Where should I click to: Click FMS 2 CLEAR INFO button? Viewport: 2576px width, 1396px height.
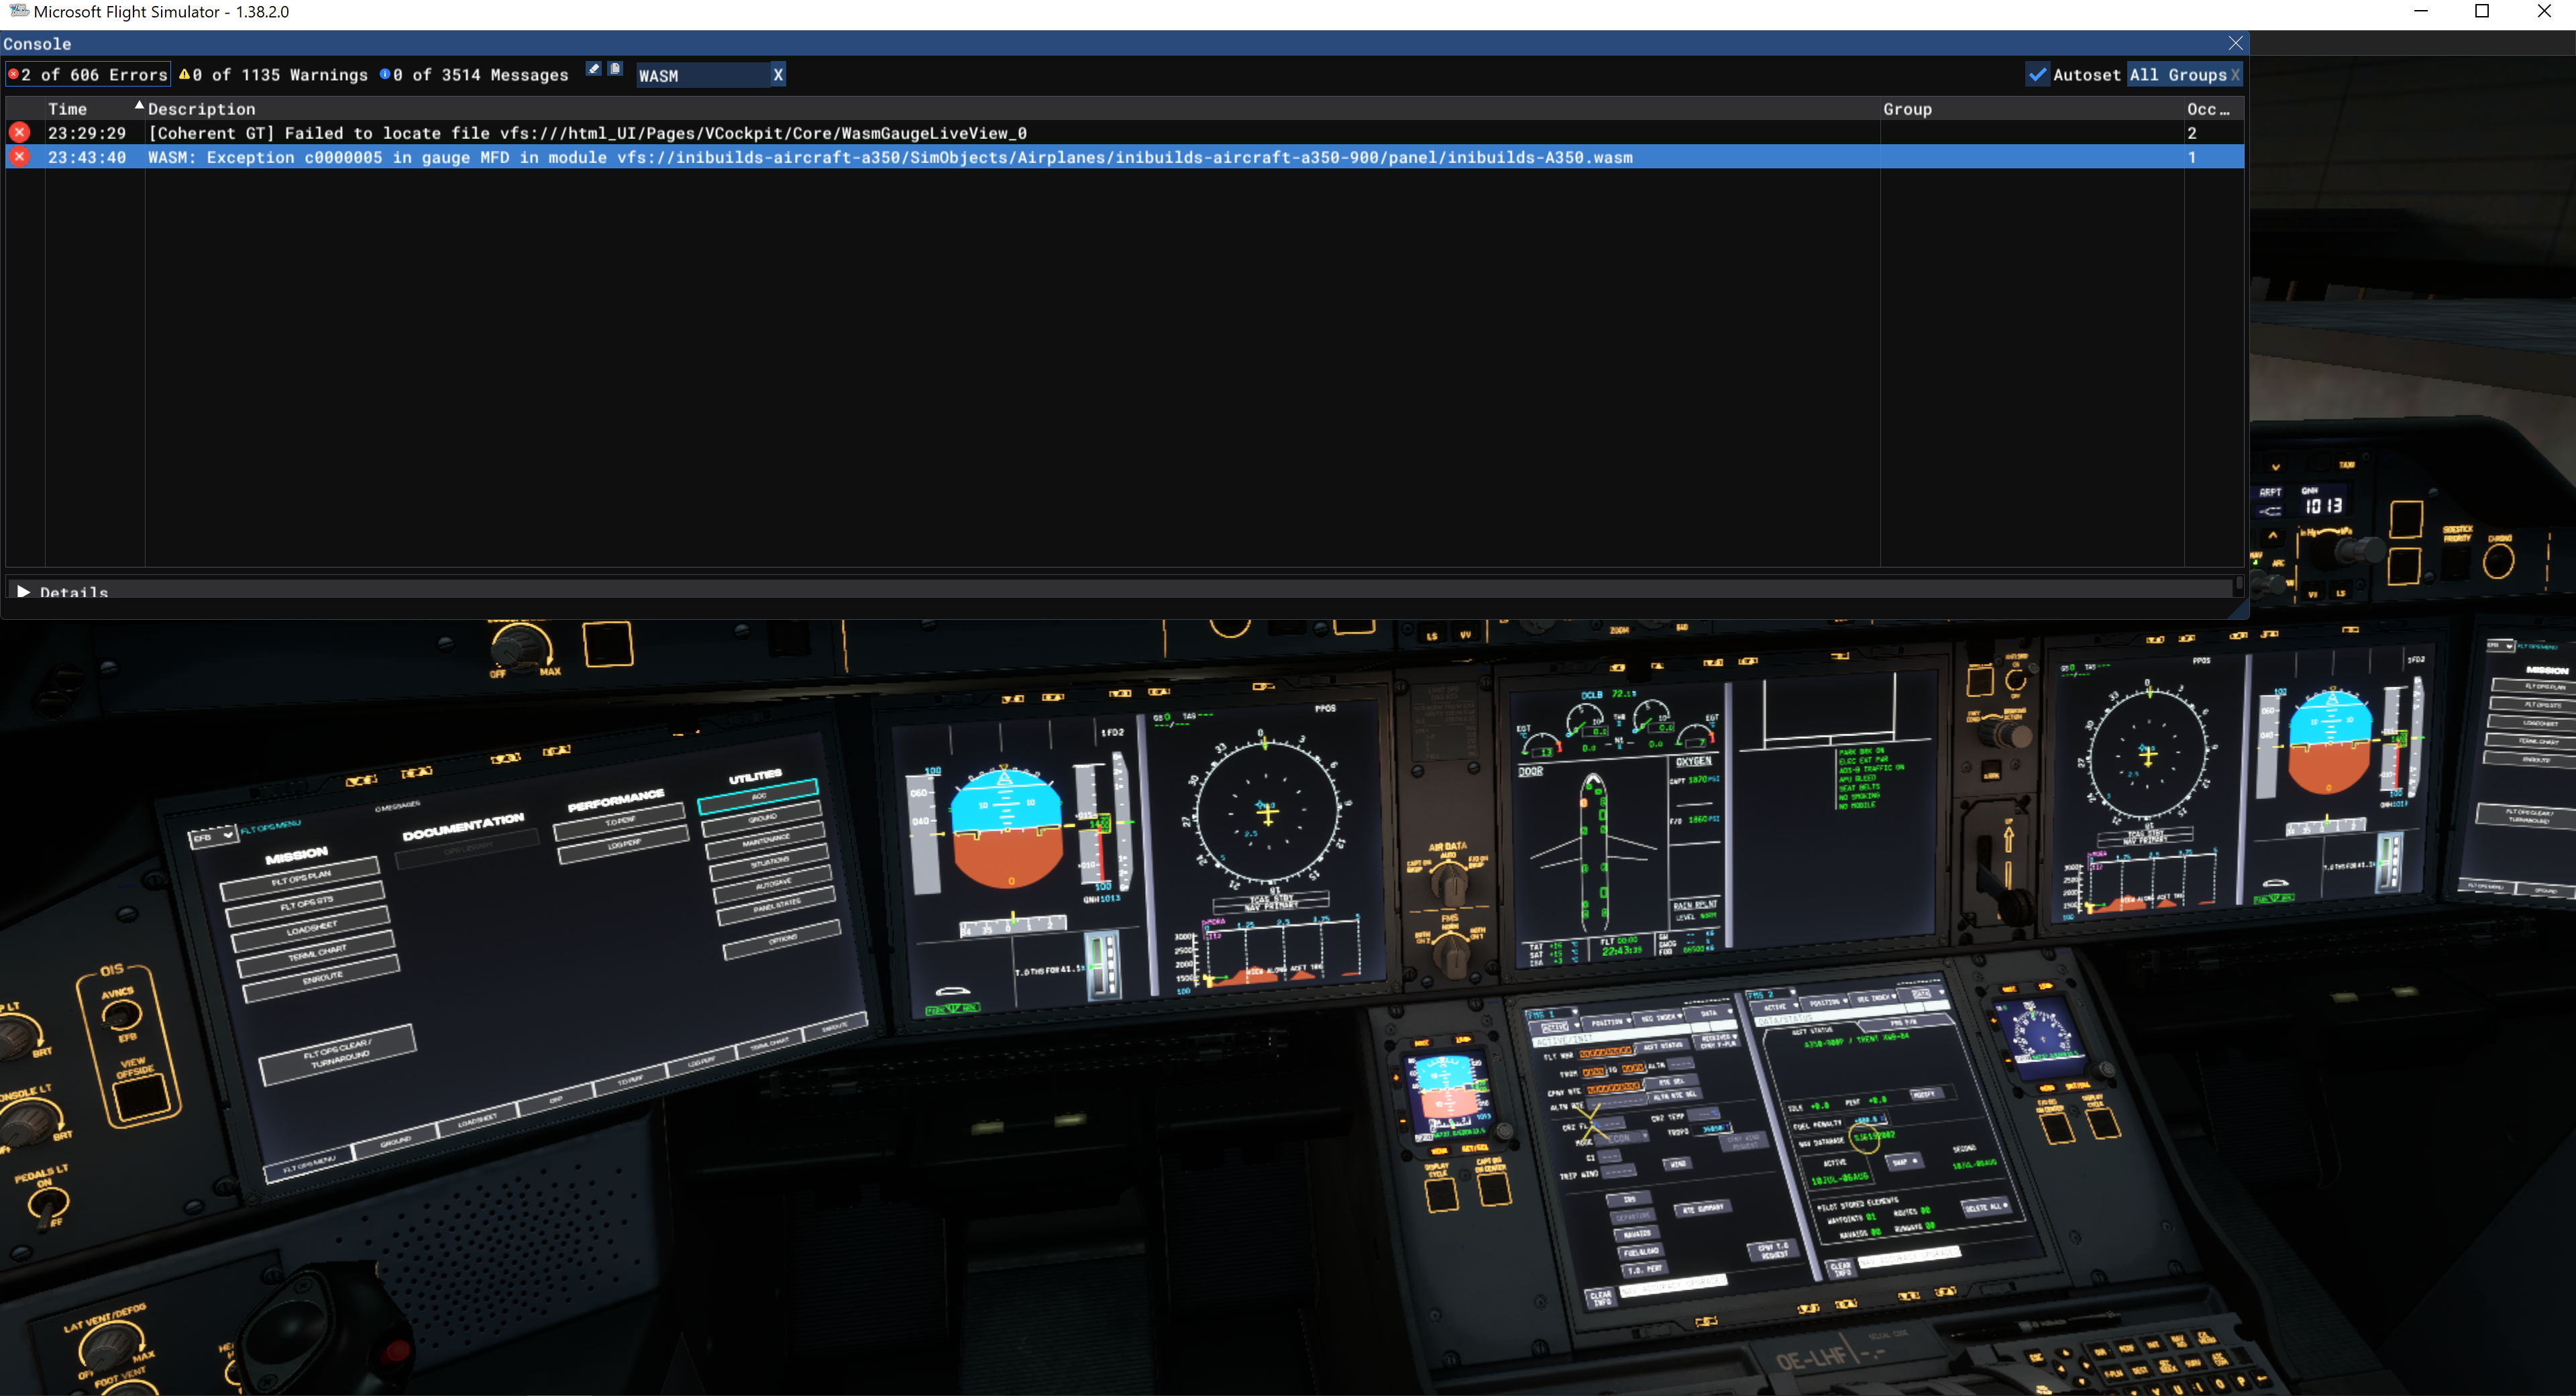(1841, 1268)
